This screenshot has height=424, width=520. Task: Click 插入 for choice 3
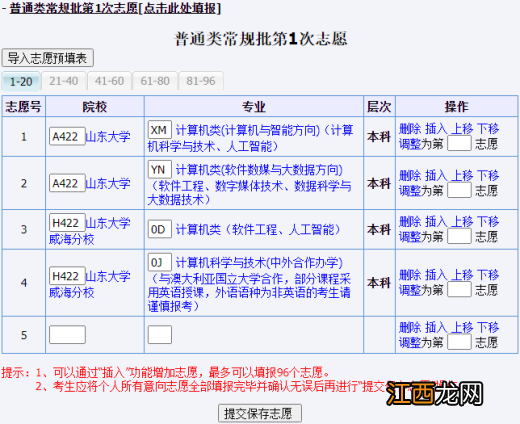click(436, 221)
